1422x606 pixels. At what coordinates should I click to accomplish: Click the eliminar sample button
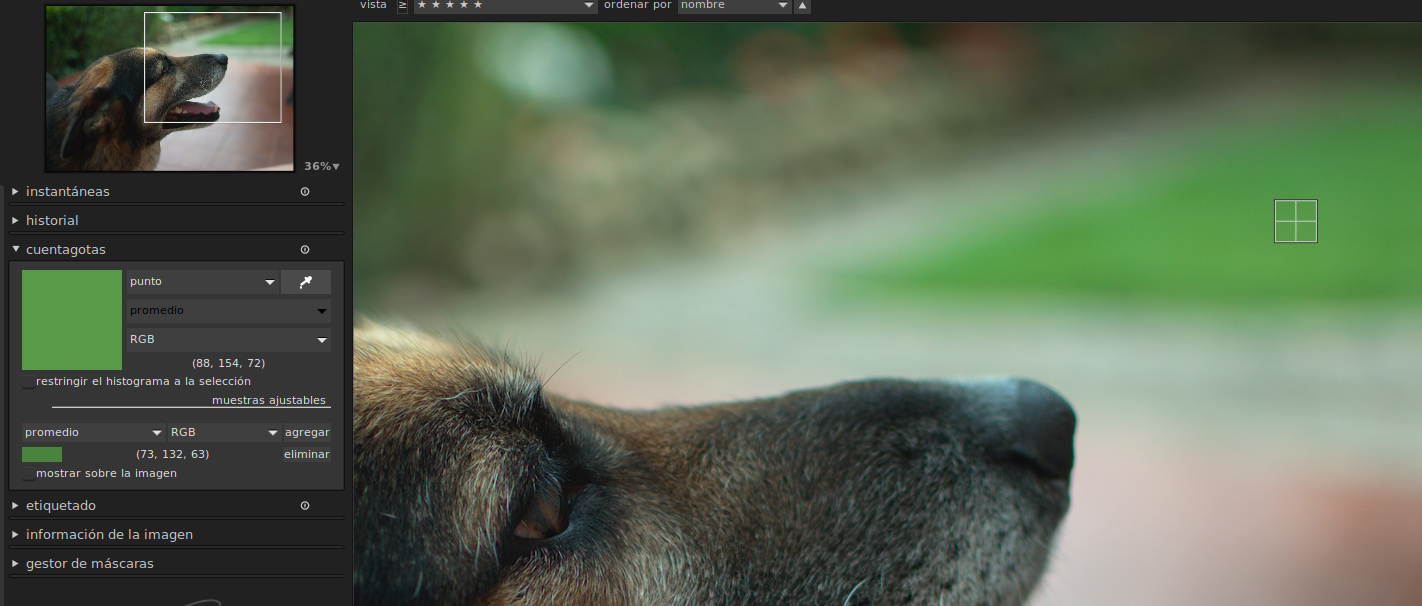click(306, 454)
